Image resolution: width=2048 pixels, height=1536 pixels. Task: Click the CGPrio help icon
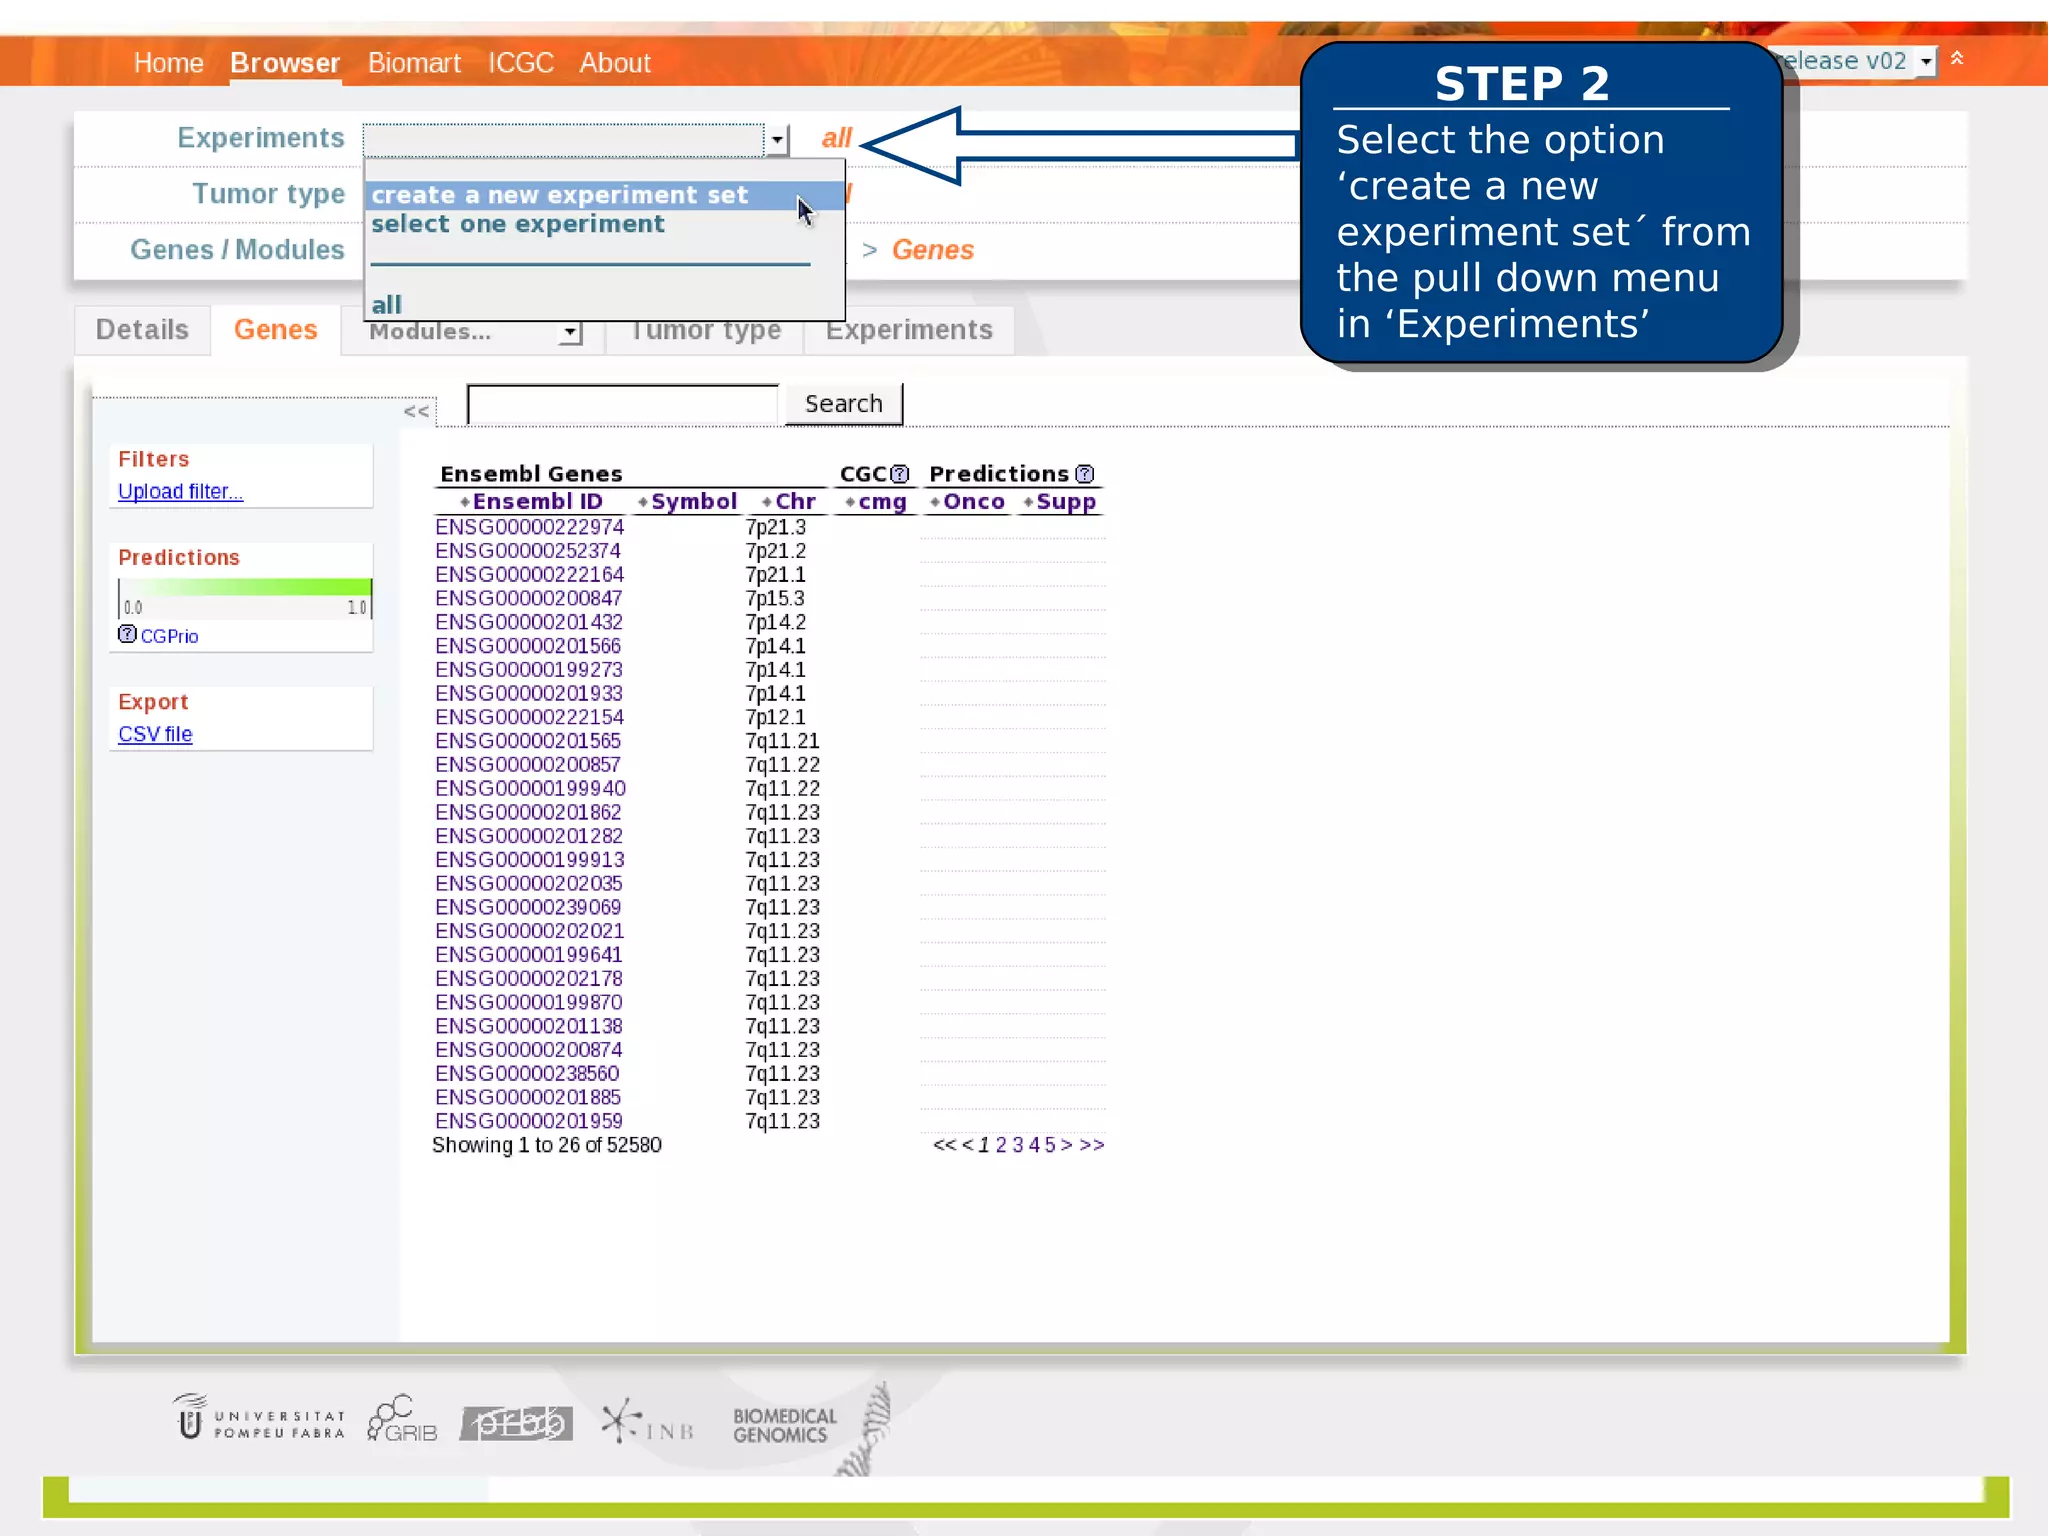(127, 634)
